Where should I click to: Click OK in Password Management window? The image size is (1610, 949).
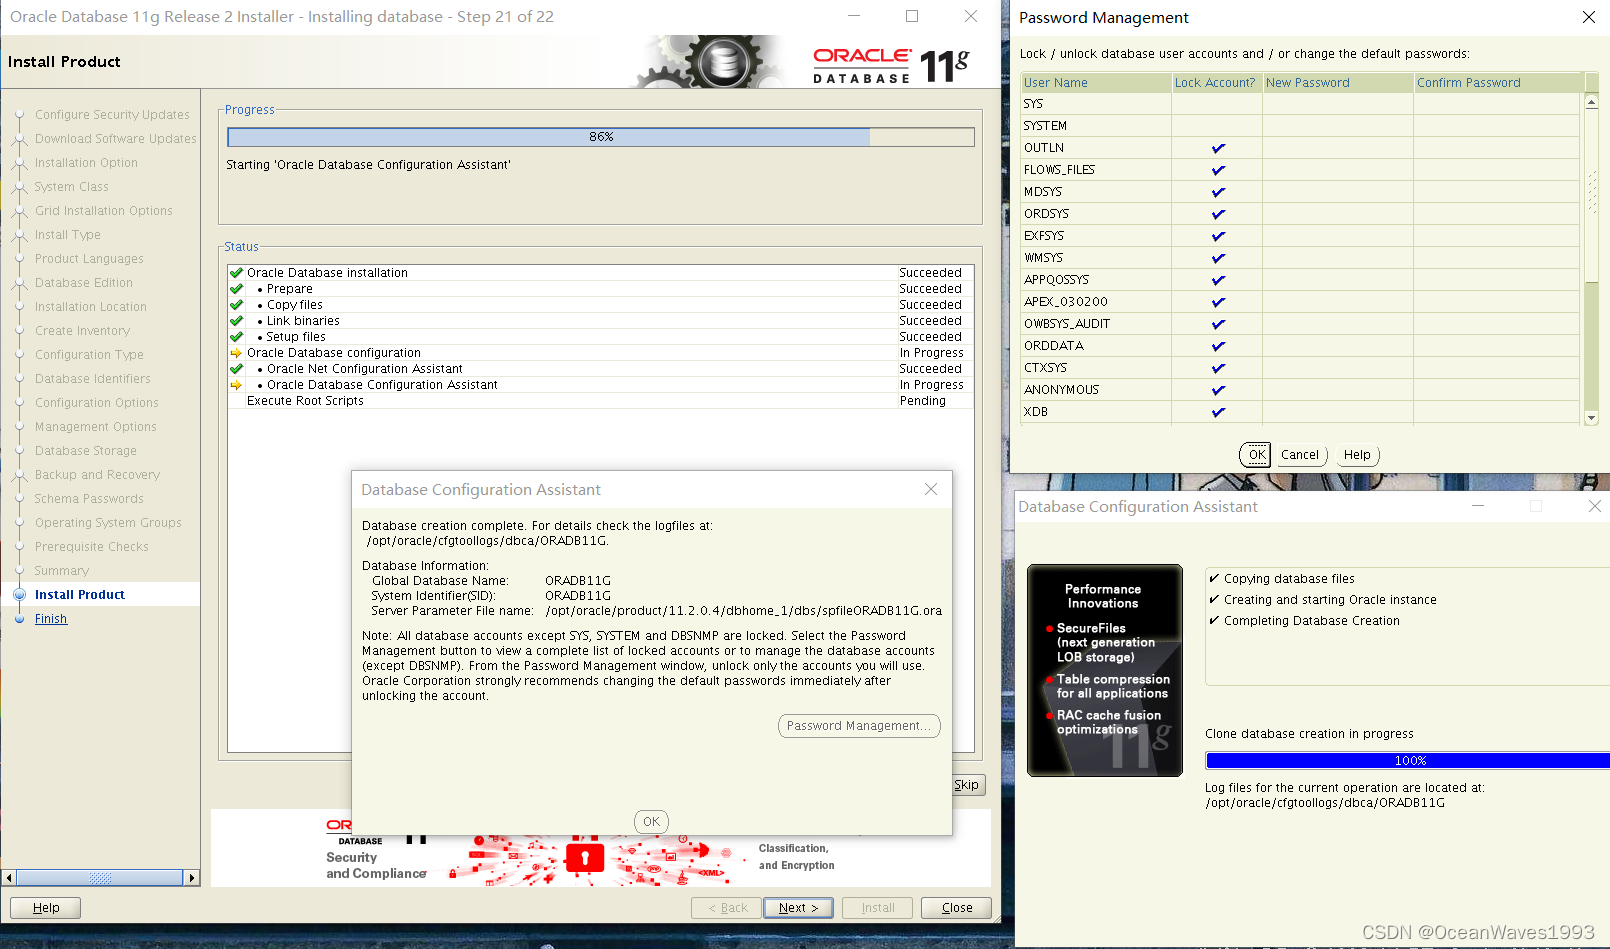pos(1256,455)
